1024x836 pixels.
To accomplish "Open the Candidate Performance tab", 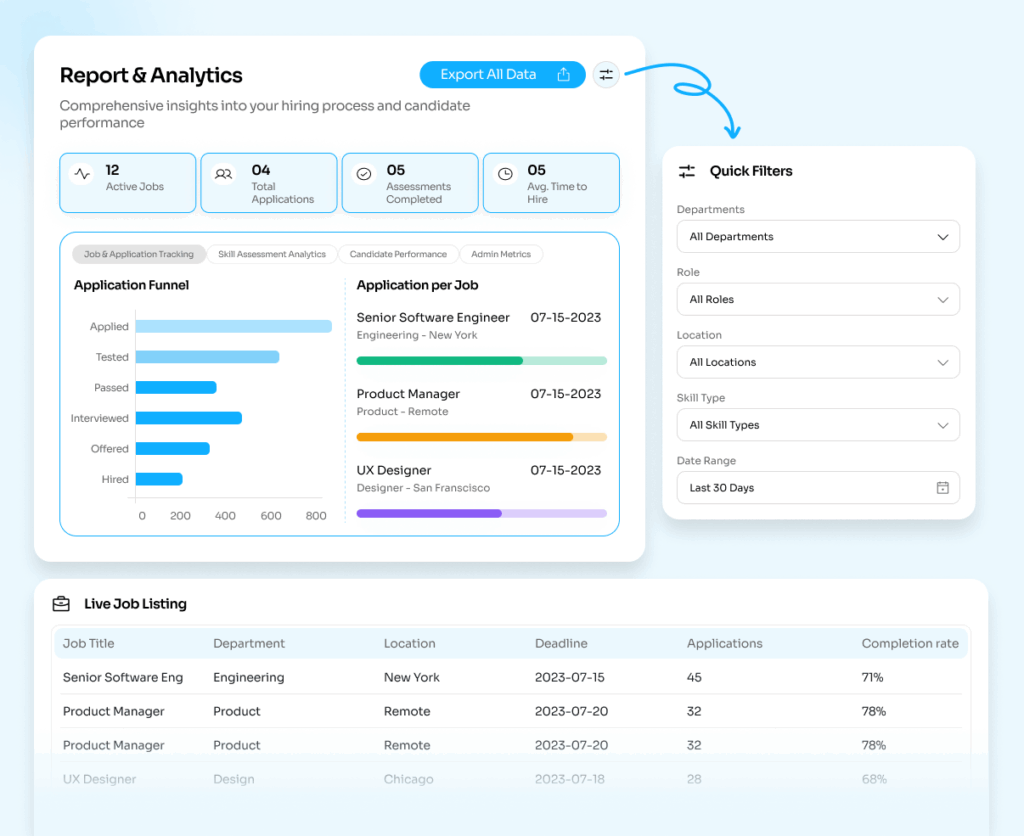I will tap(398, 254).
